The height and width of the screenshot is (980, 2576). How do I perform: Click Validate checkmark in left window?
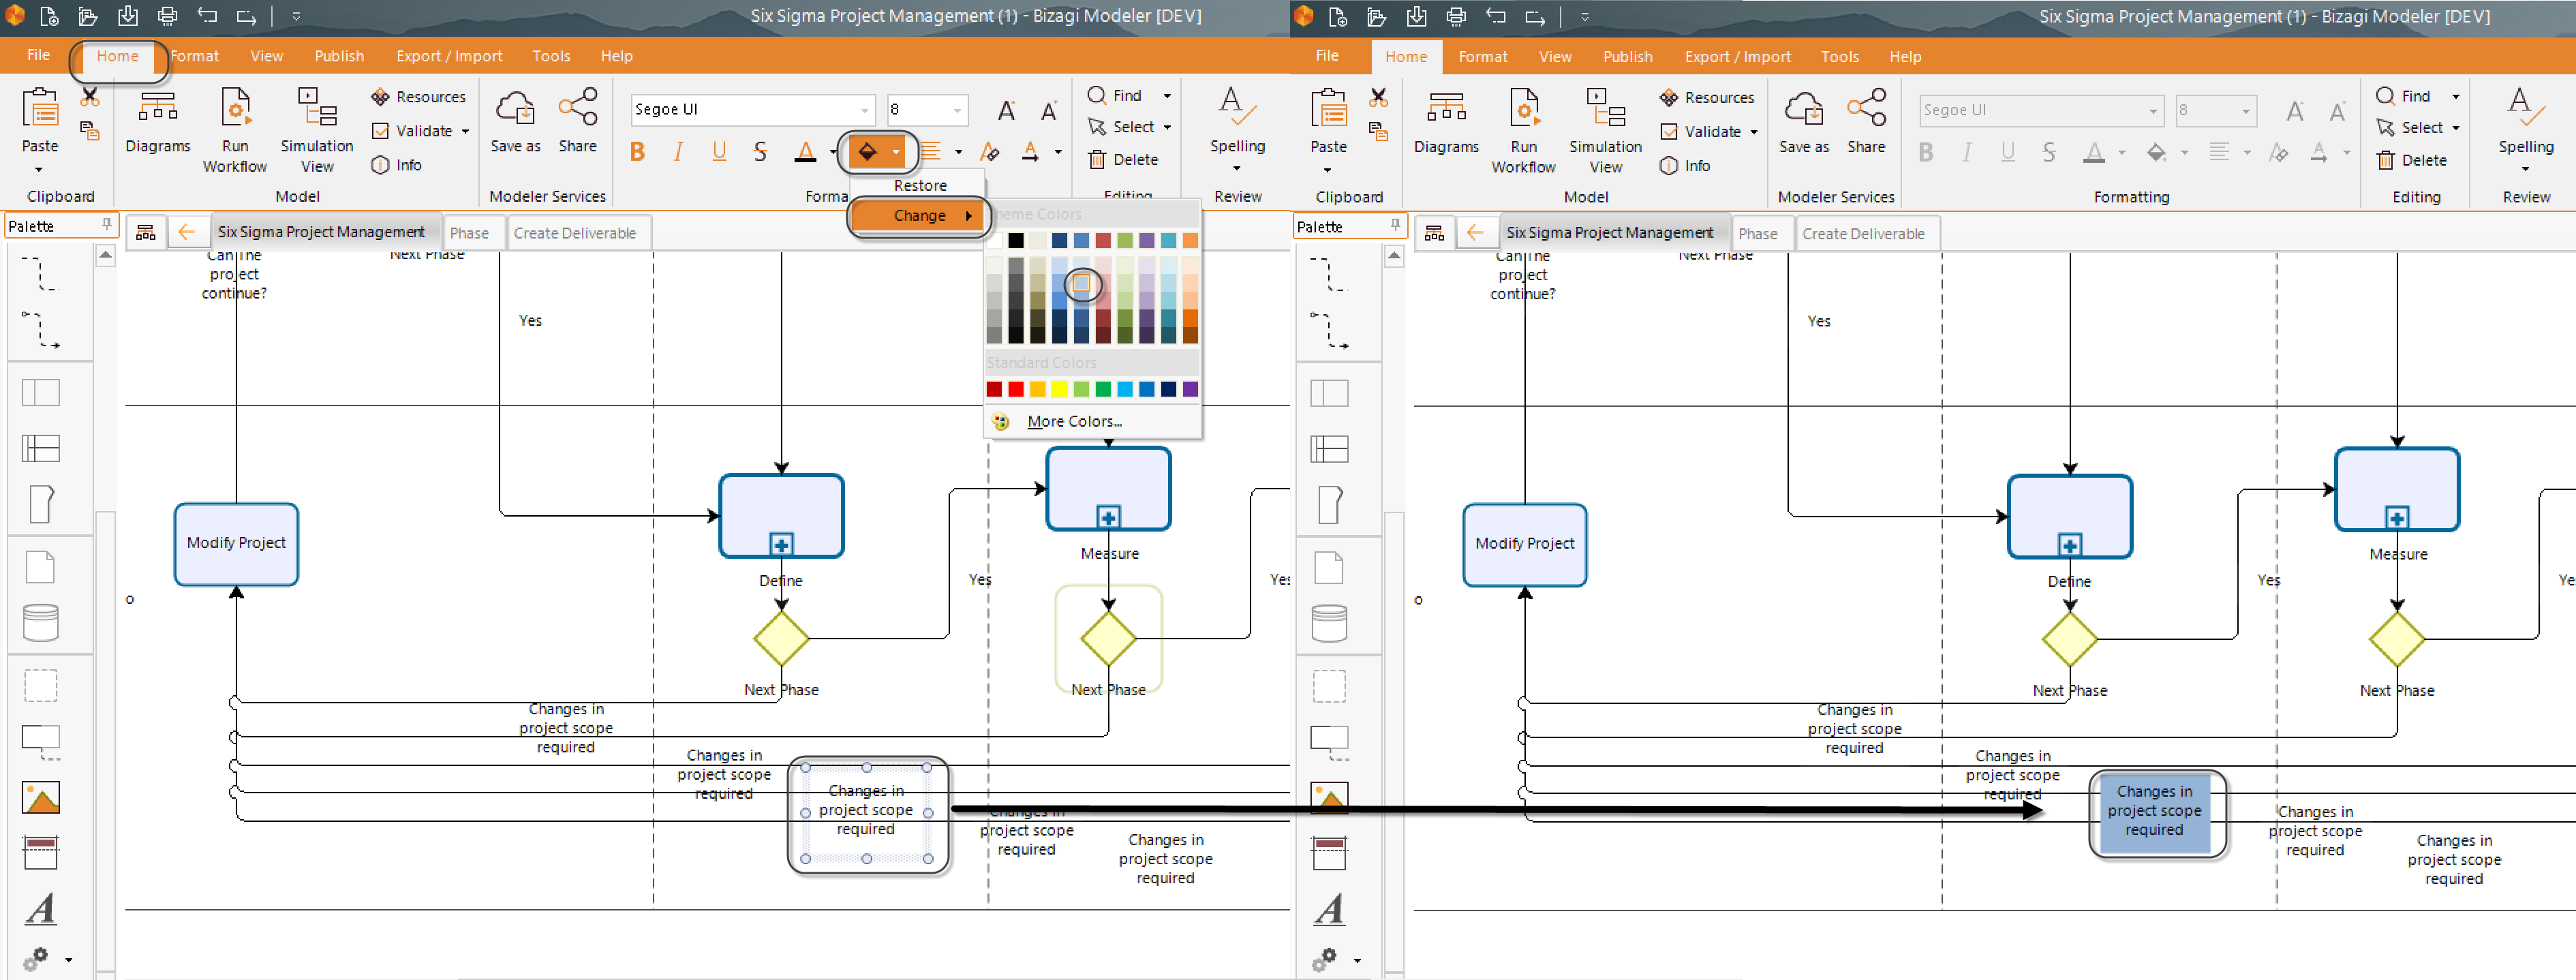coord(380,131)
